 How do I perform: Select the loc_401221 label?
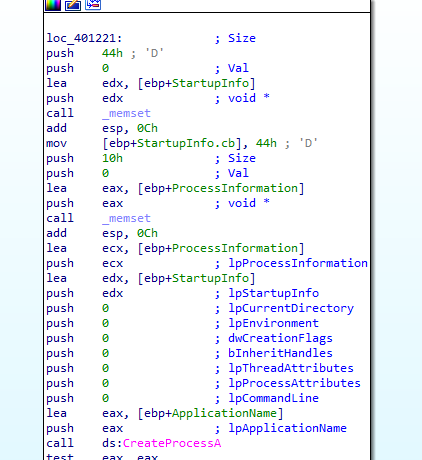coord(84,38)
